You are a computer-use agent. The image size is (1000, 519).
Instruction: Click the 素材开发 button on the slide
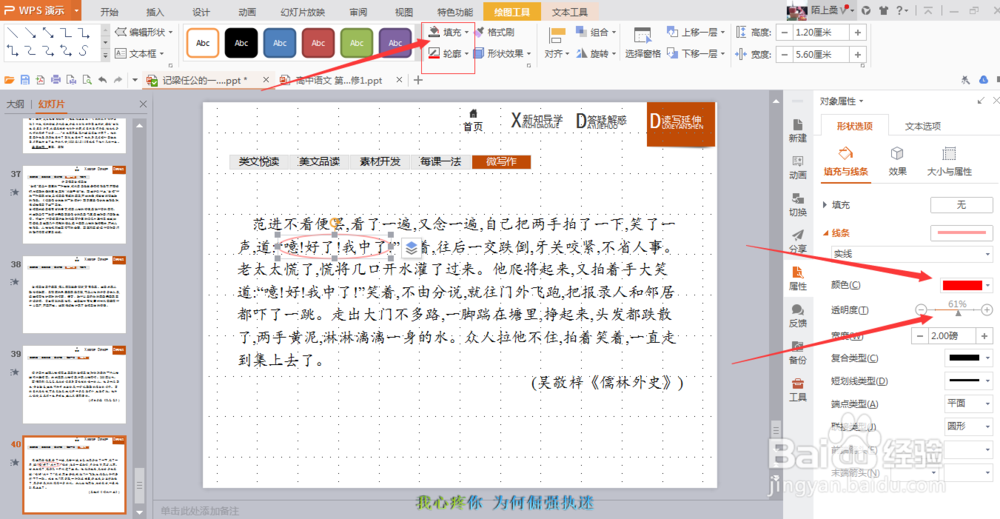point(380,161)
